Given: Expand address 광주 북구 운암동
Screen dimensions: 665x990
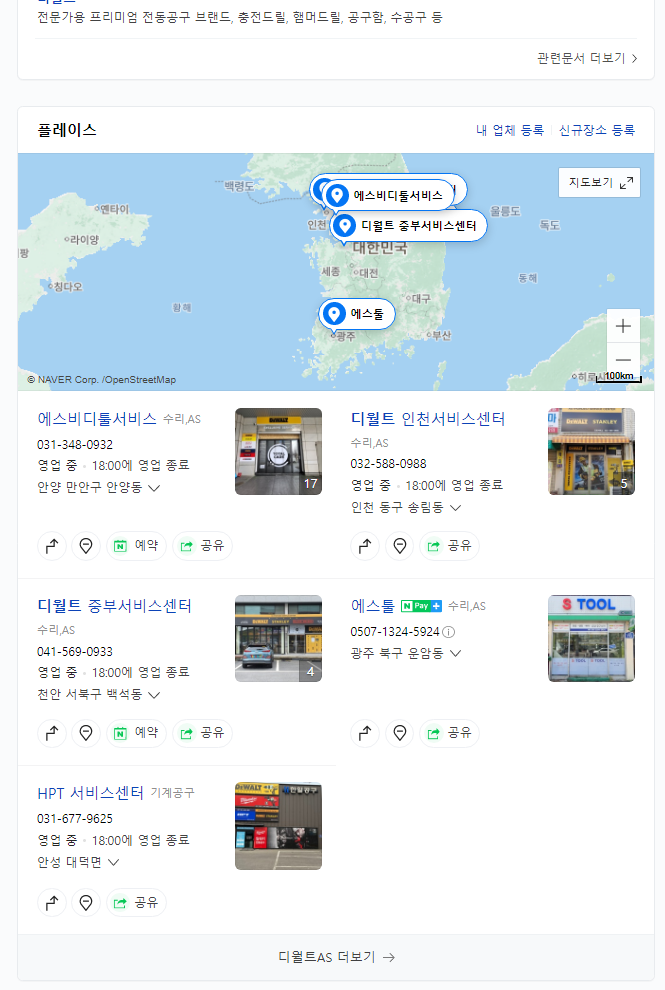Looking at the screenshot, I should (x=455, y=653).
